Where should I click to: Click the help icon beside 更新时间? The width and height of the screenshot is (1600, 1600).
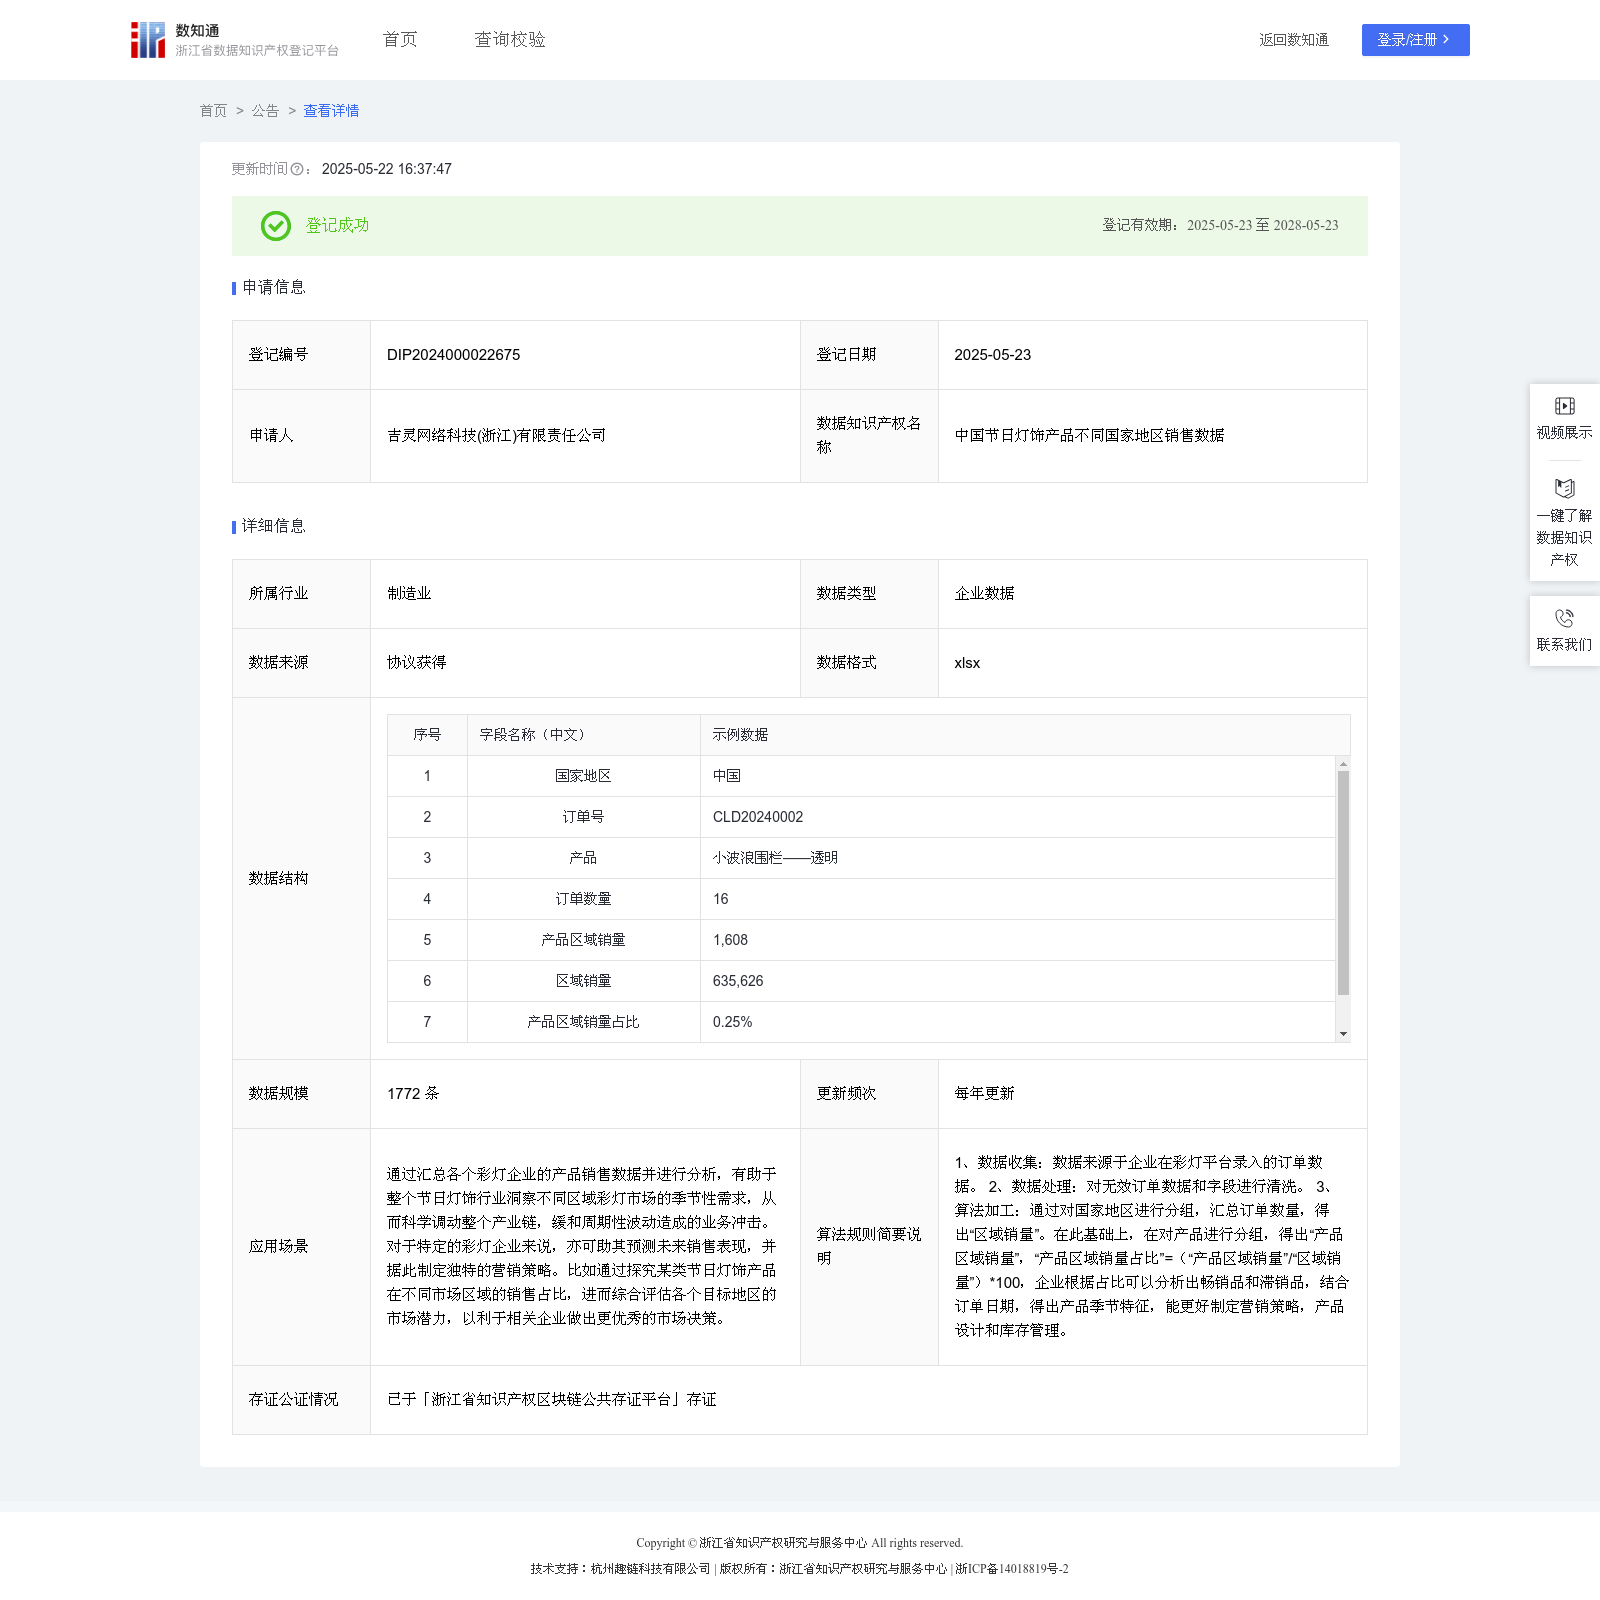click(297, 170)
